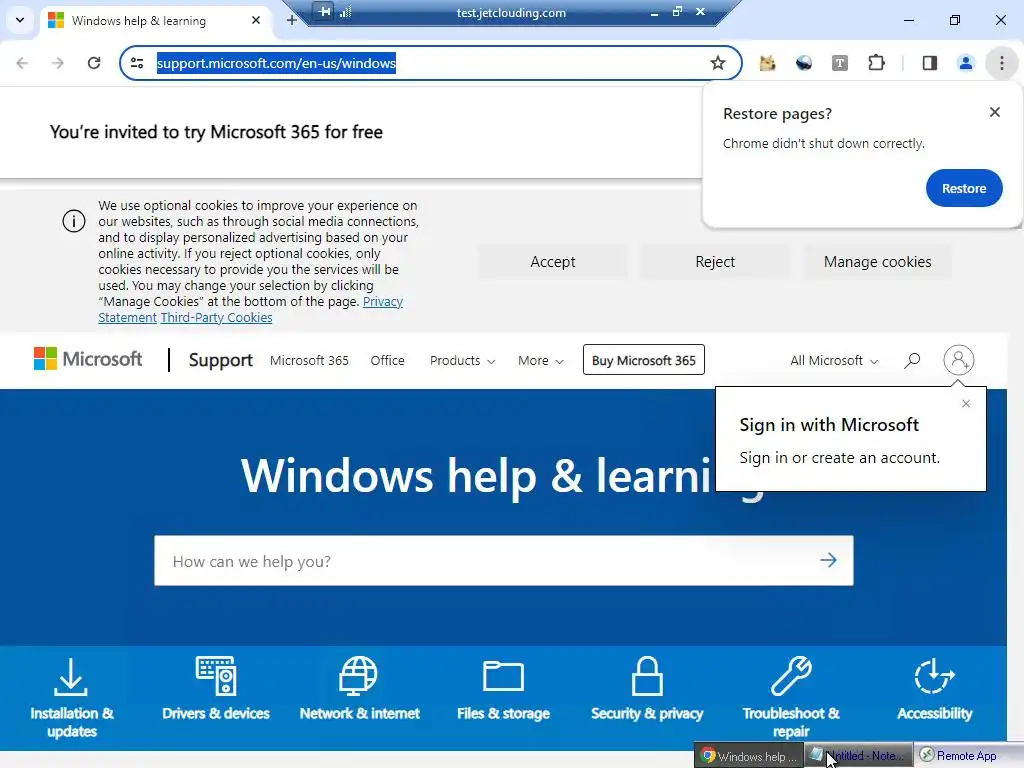This screenshot has width=1024, height=768.
Task: Click the account sign-in icon
Action: 959,360
